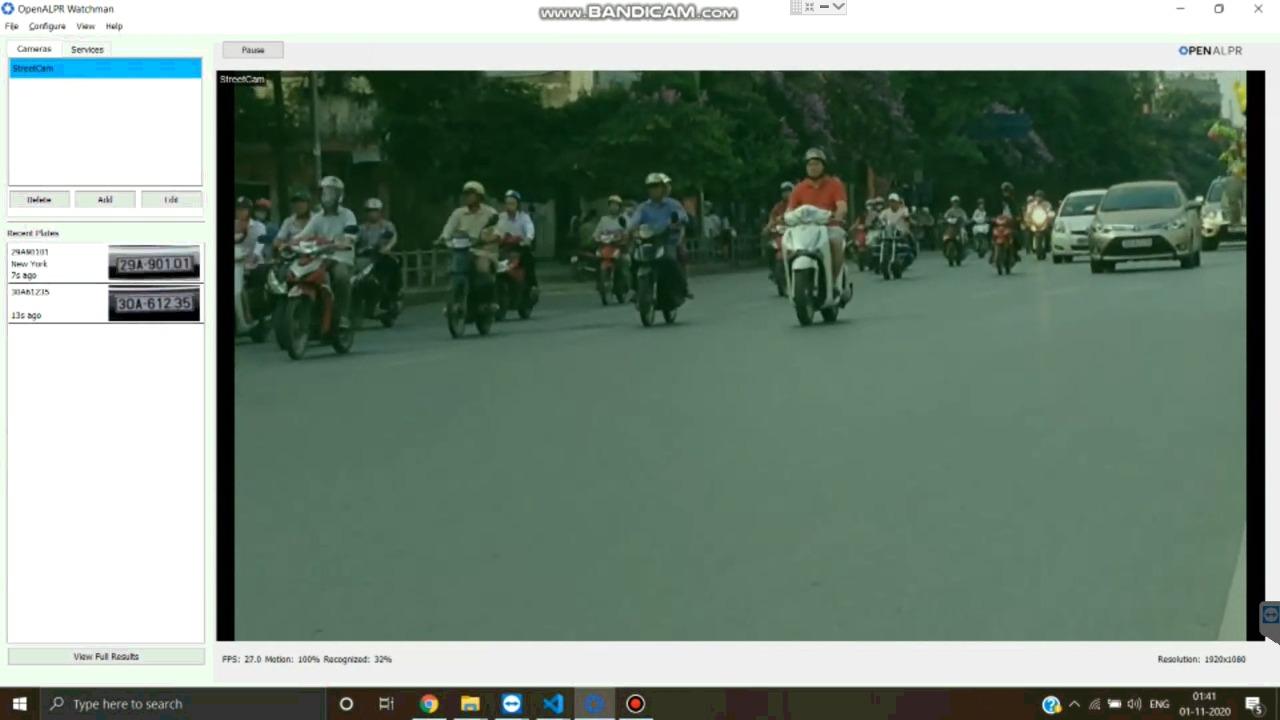This screenshot has height=720, width=1280.
Task: Open Task View
Action: coord(386,704)
